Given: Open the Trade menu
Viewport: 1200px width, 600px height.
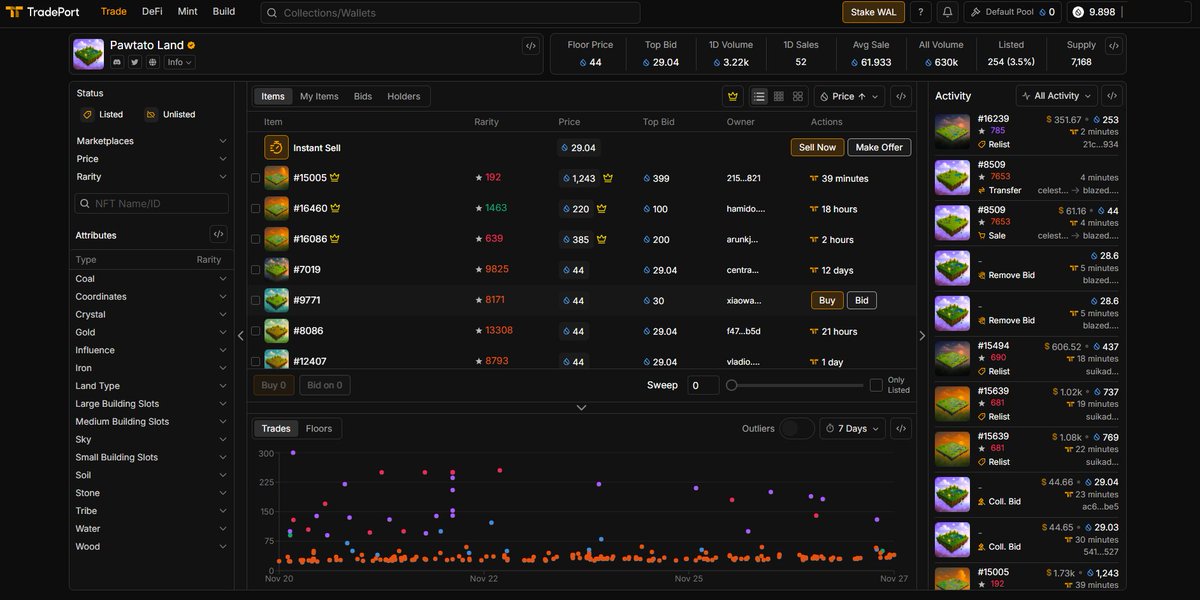Looking at the screenshot, I should pos(114,12).
